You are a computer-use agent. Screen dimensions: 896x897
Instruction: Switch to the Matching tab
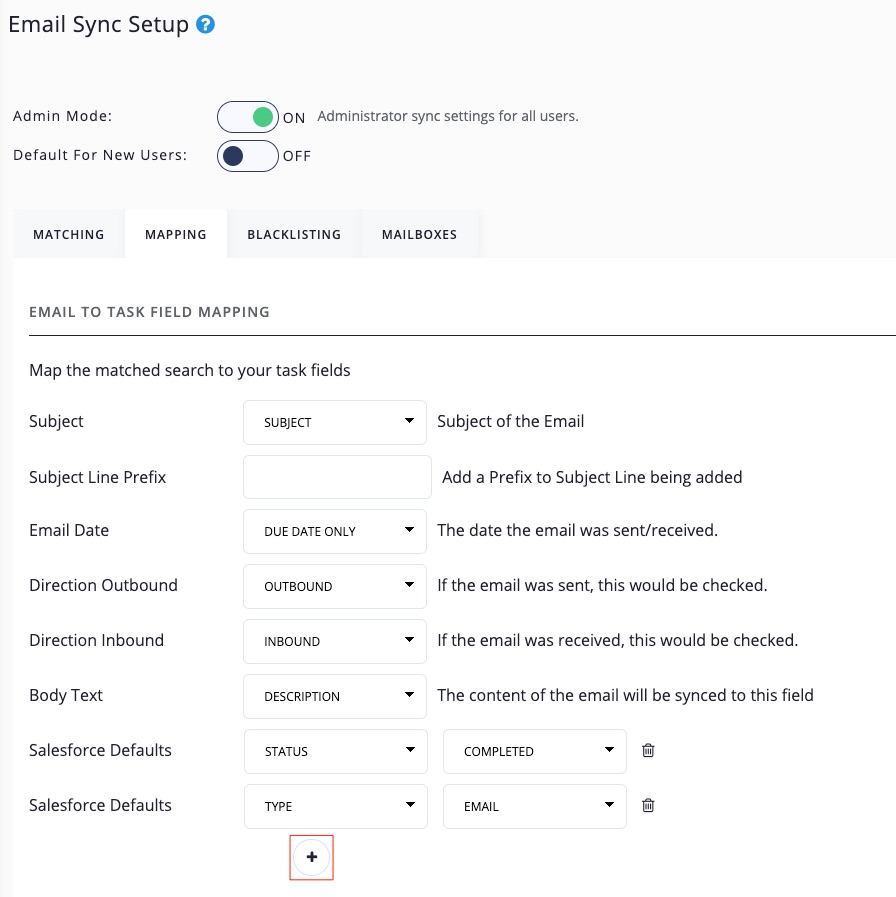(x=69, y=235)
